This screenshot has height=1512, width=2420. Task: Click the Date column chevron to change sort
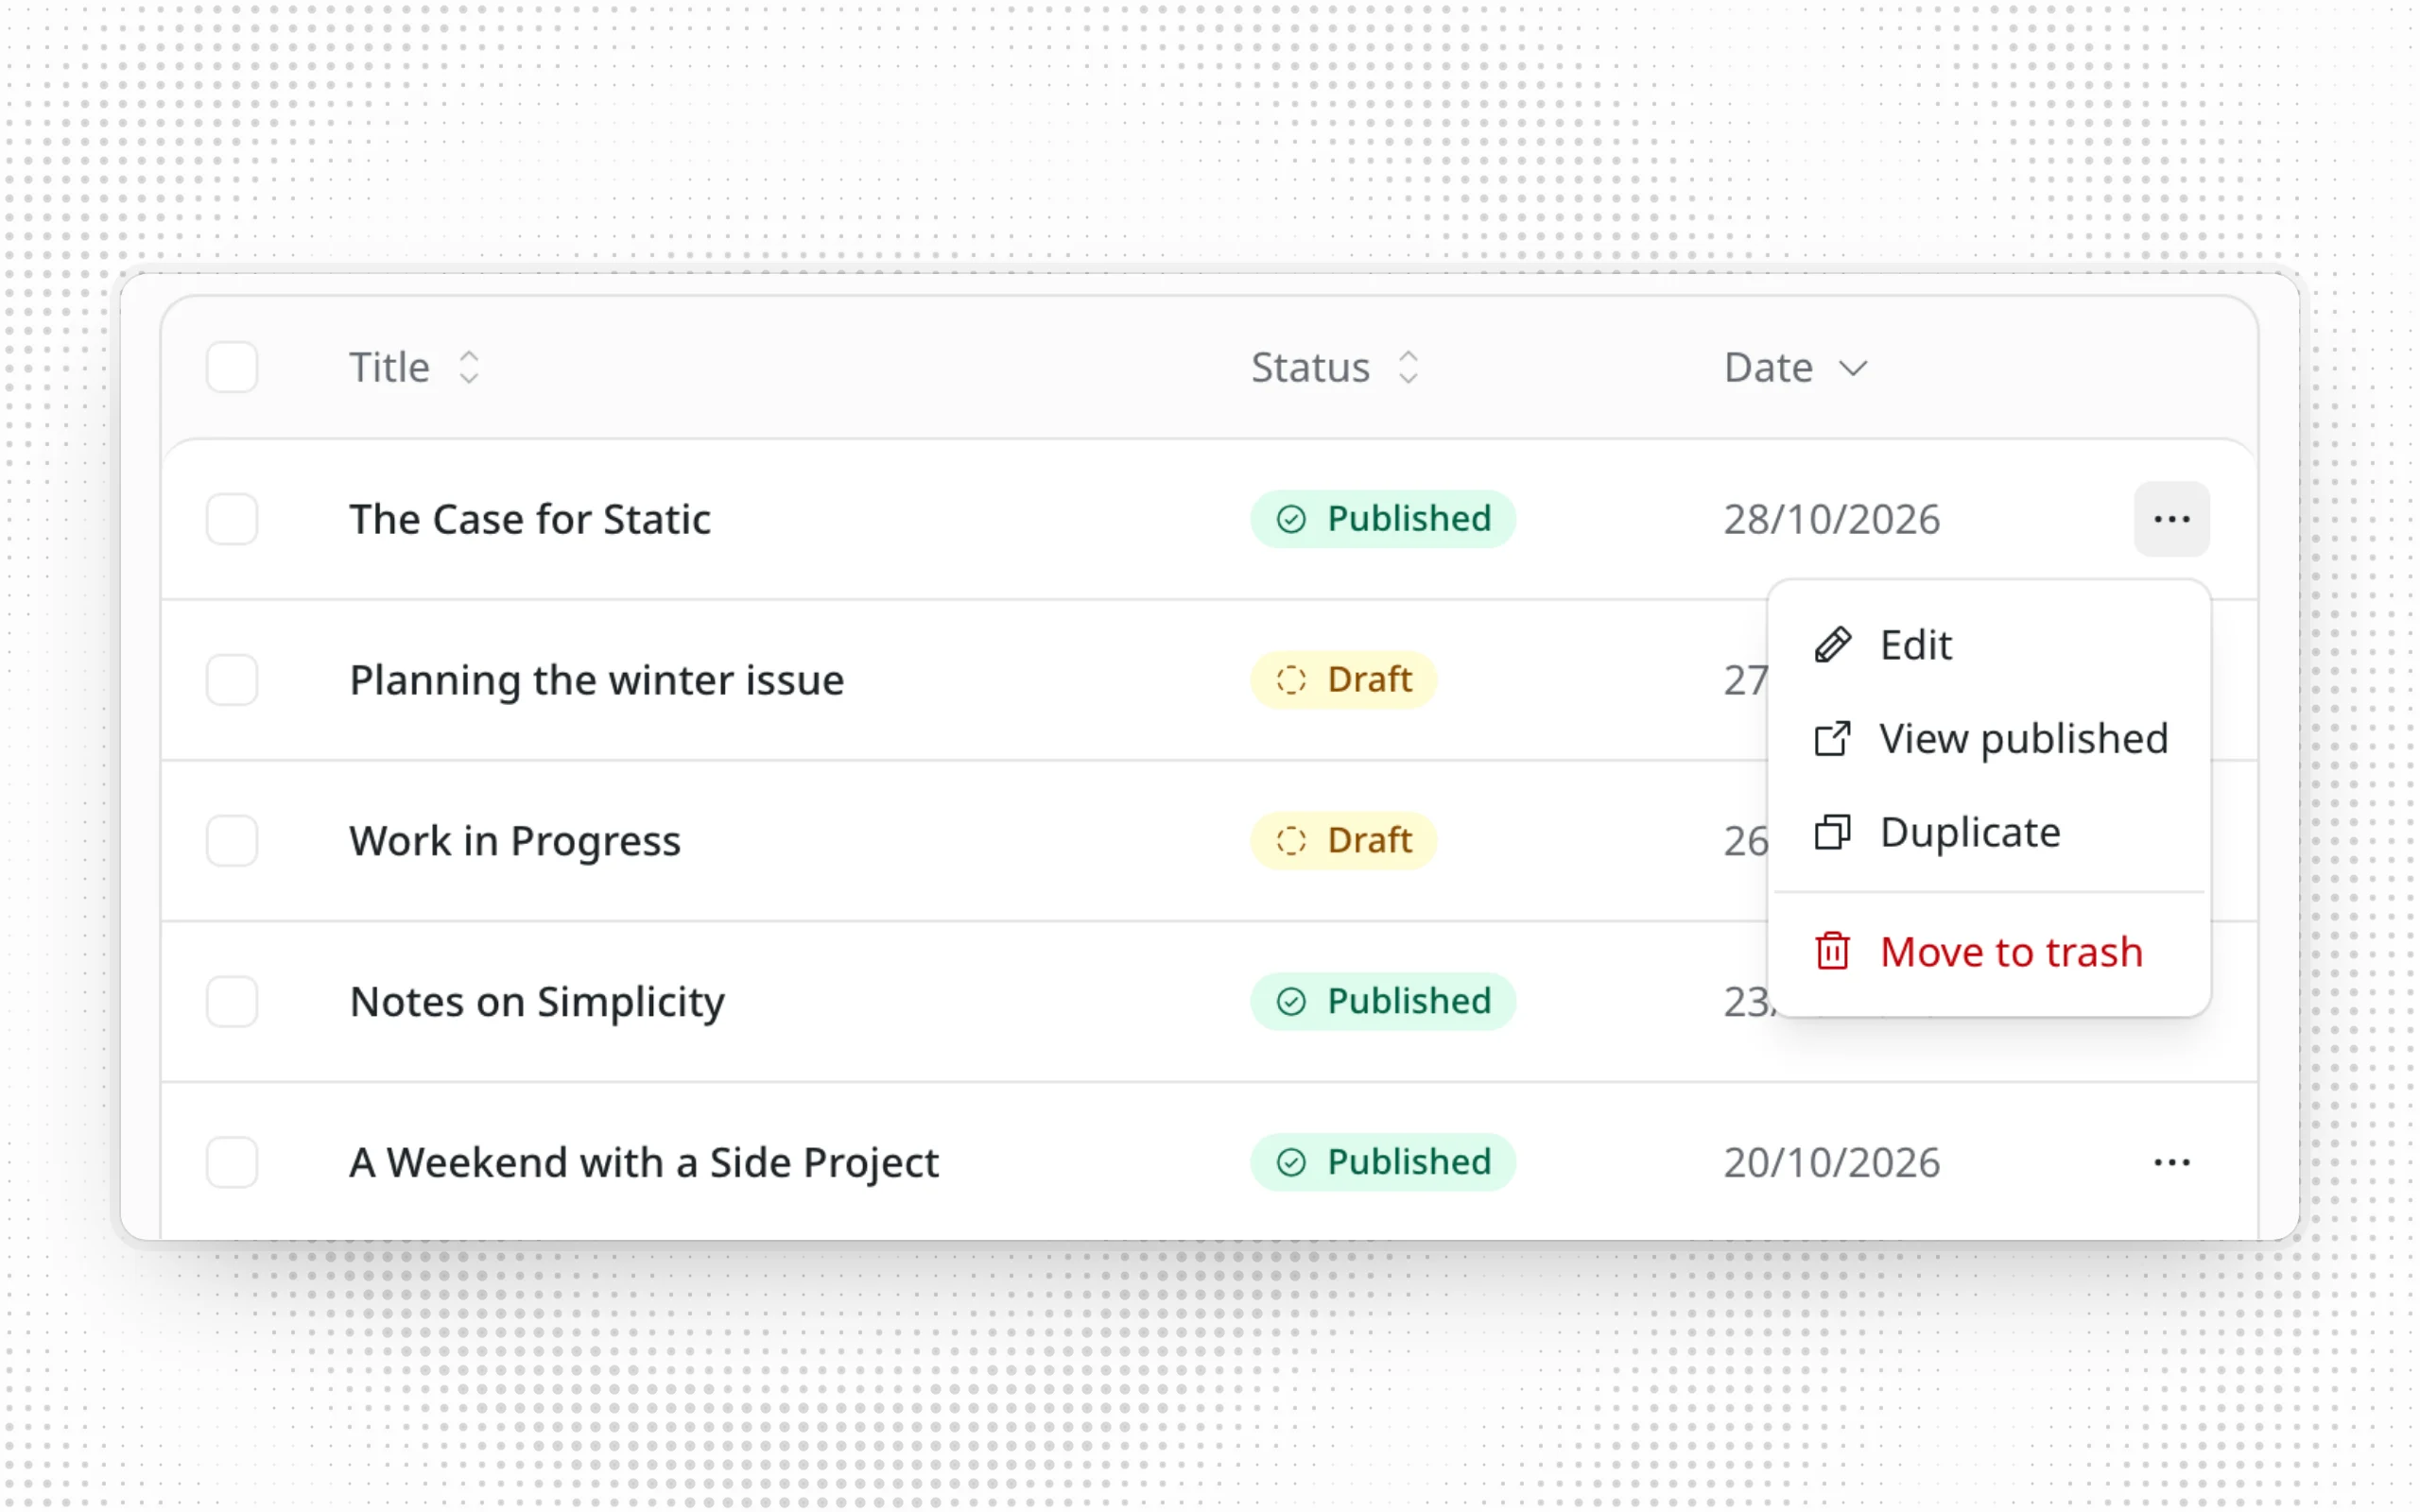pyautogui.click(x=1853, y=368)
